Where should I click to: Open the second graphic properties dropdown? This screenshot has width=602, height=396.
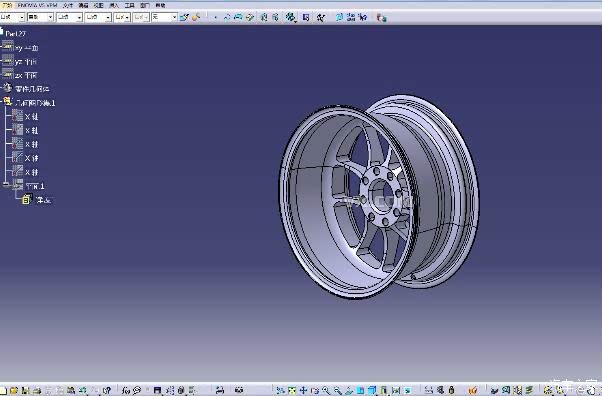[x=40, y=17]
